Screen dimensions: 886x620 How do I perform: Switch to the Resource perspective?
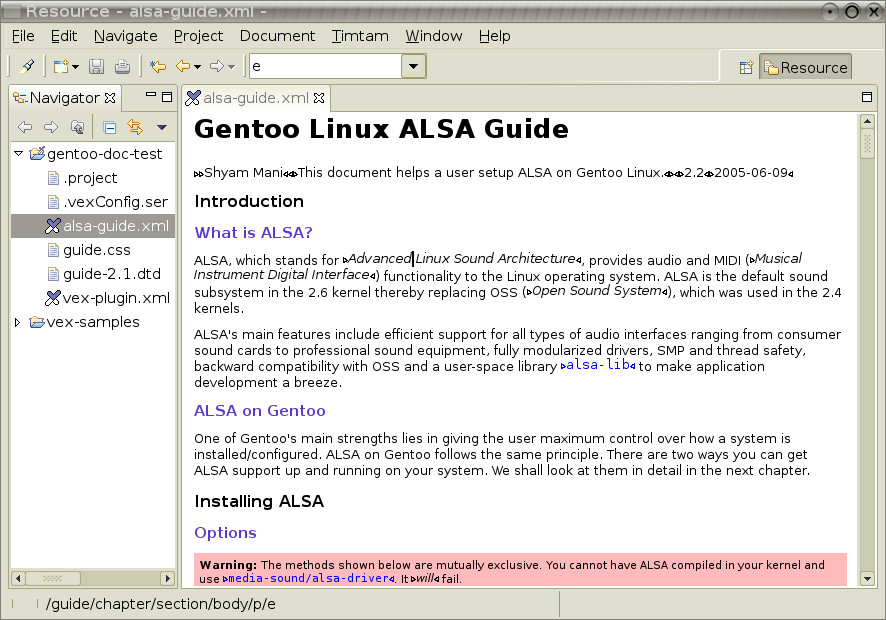click(805, 67)
